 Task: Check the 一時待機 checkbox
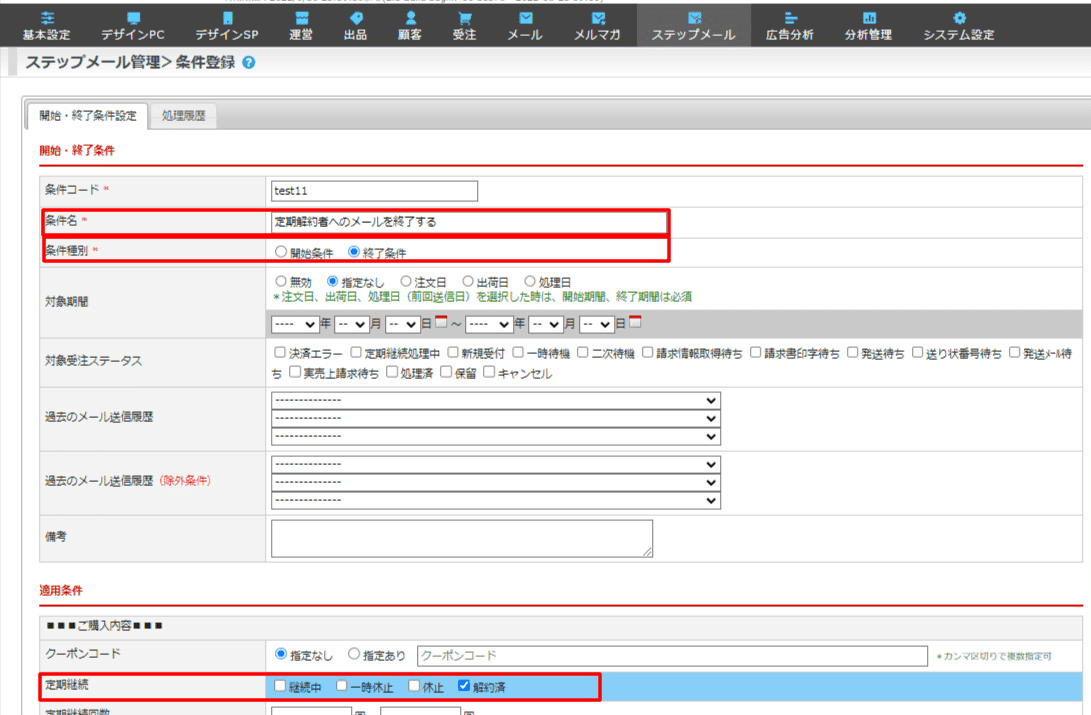pos(518,353)
